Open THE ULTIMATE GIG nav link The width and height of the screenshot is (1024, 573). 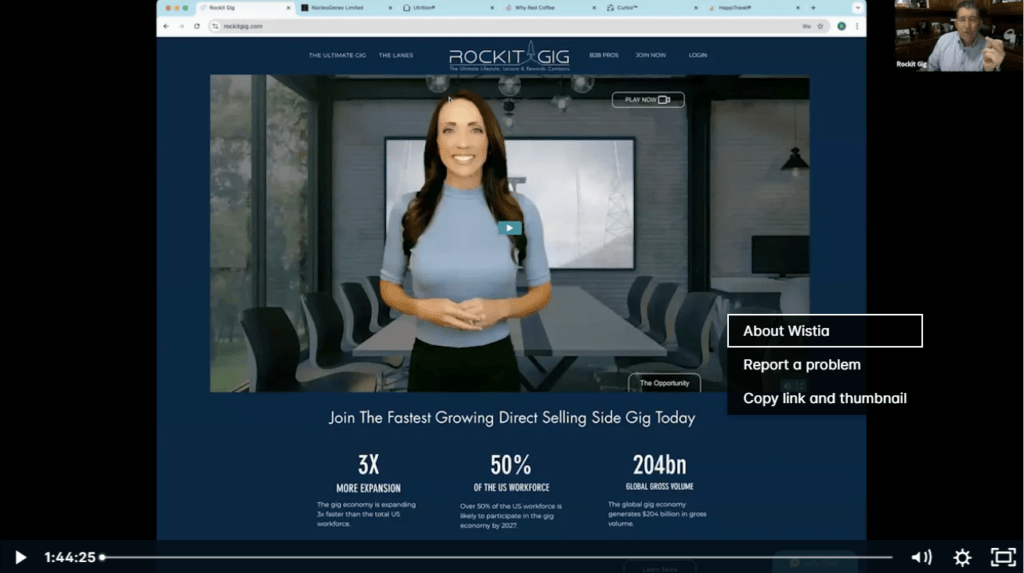click(337, 56)
